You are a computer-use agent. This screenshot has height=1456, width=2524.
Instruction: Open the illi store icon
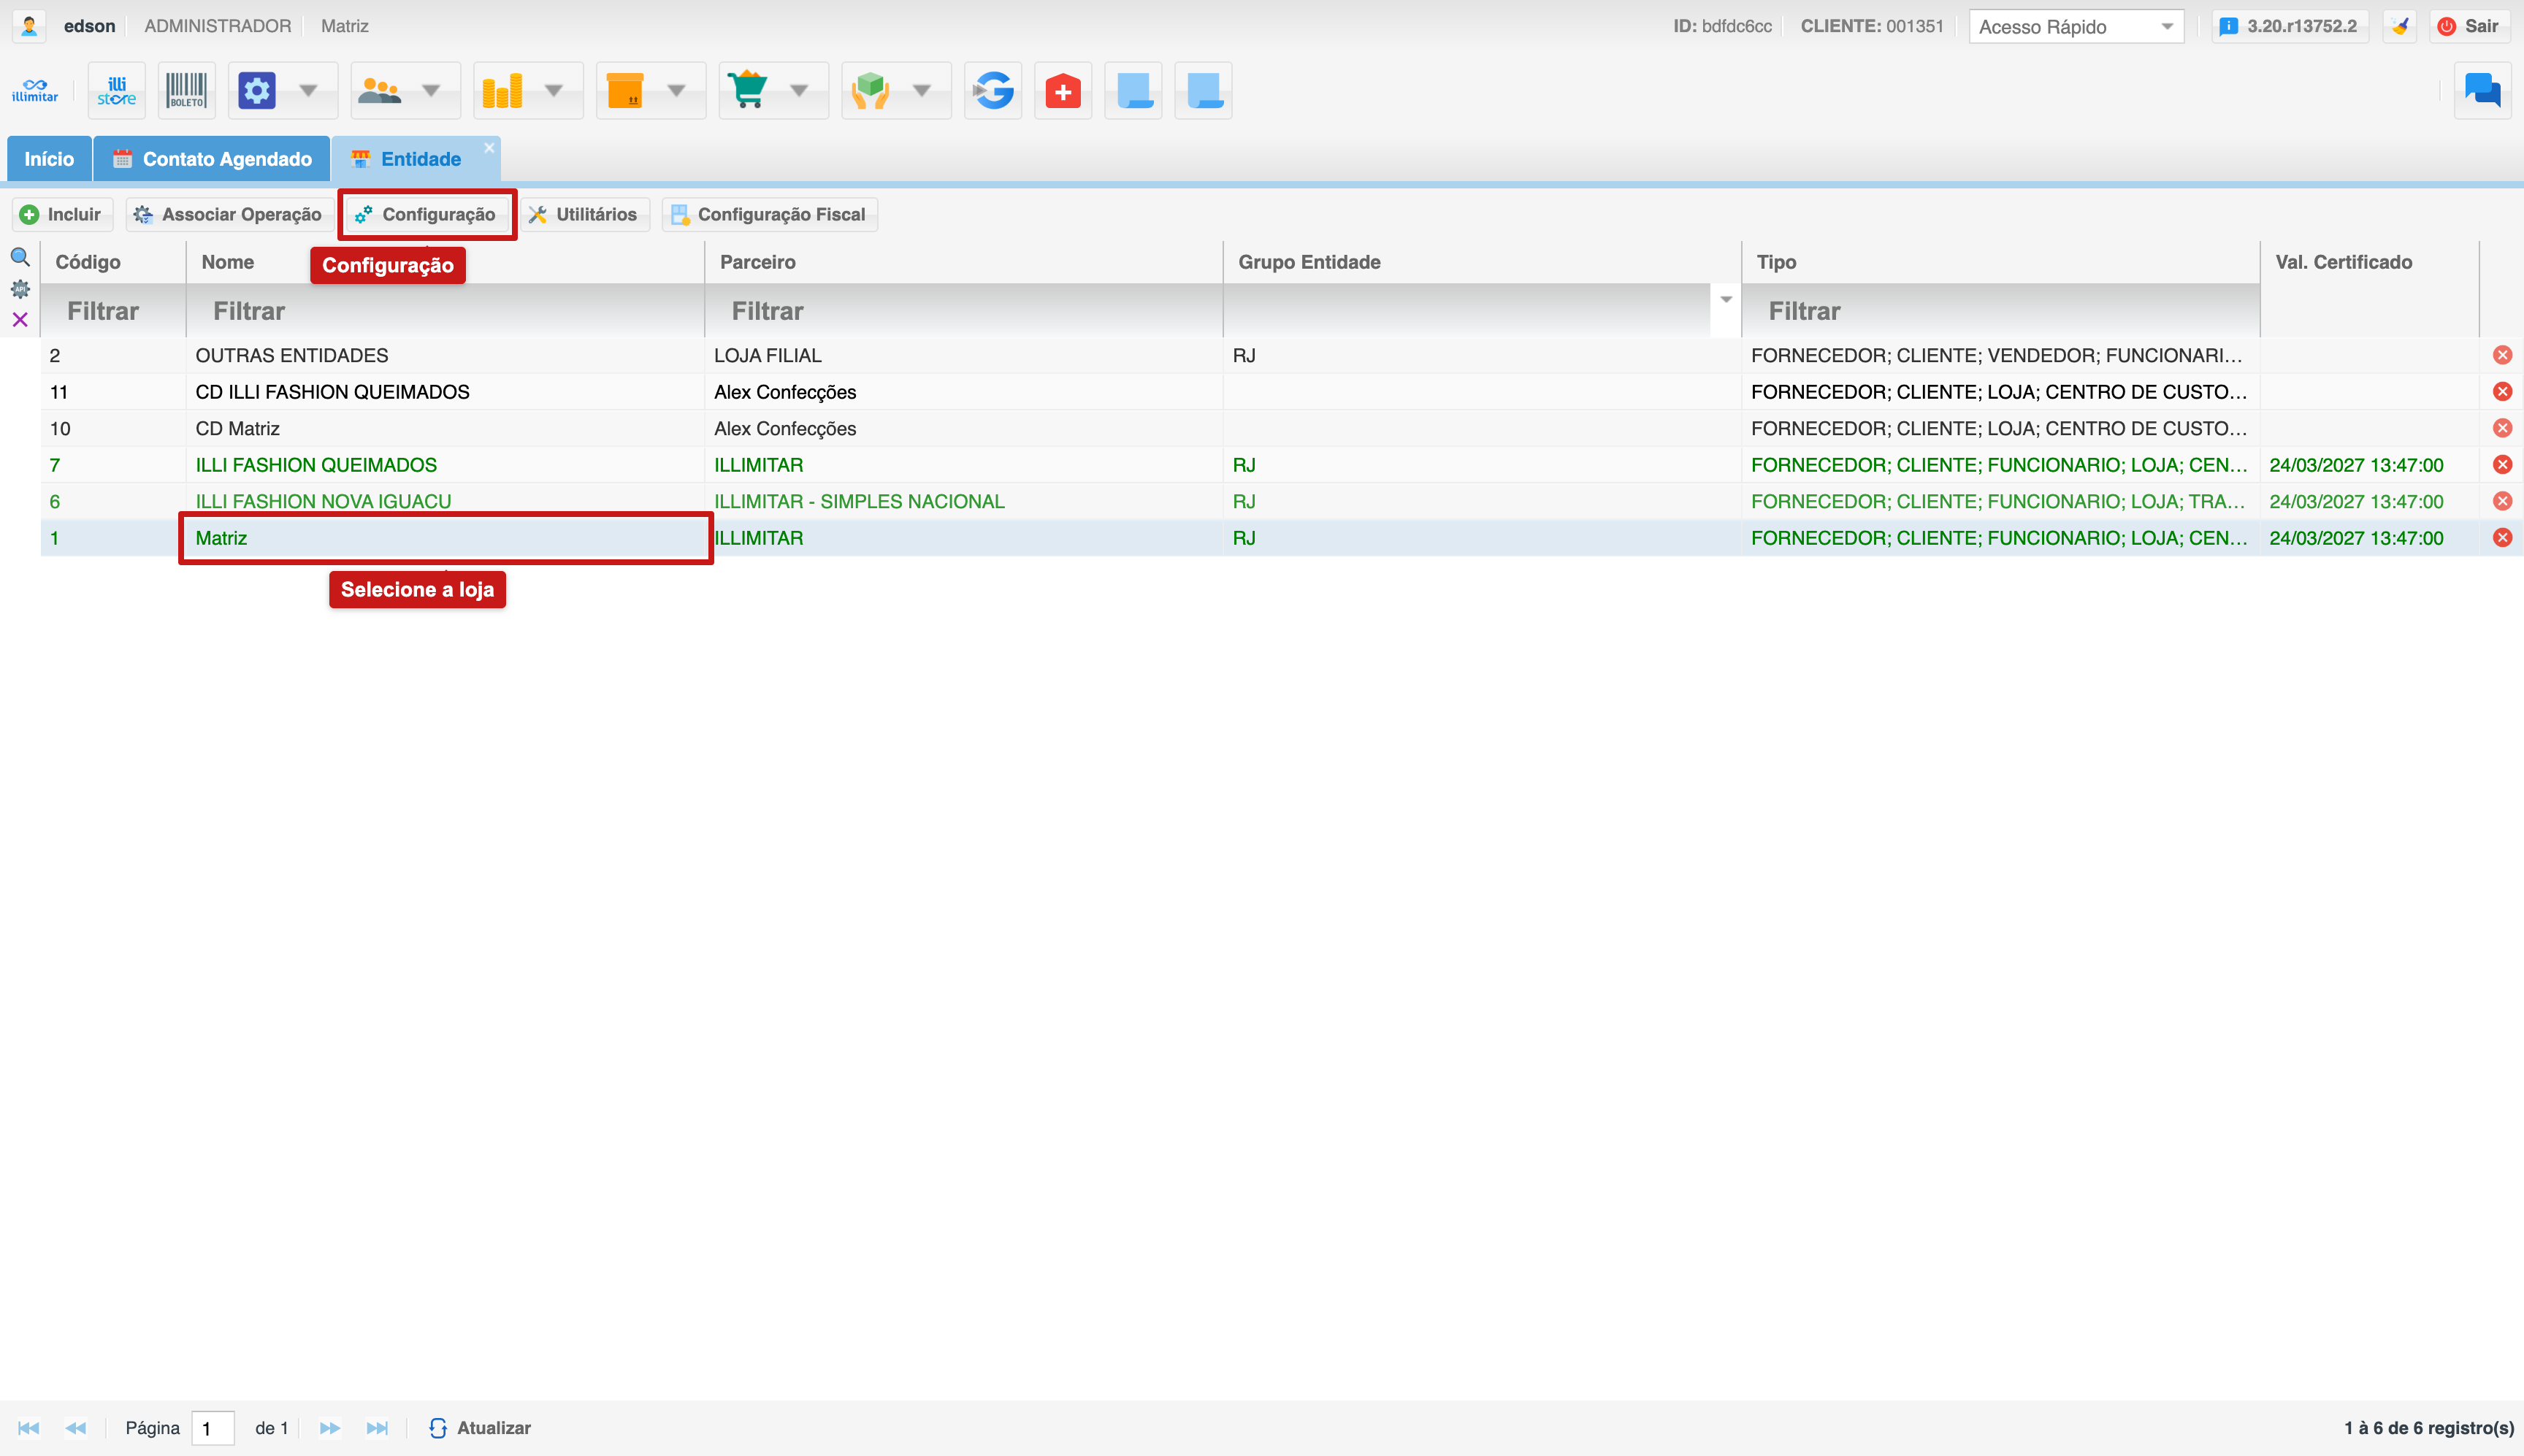pos(117,91)
